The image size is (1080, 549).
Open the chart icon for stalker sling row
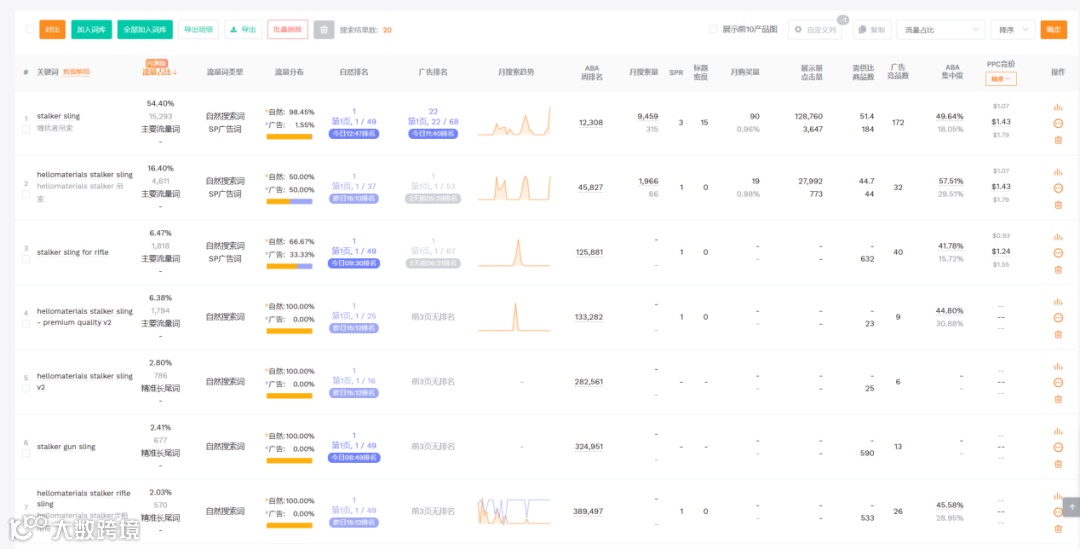pyautogui.click(x=1058, y=107)
